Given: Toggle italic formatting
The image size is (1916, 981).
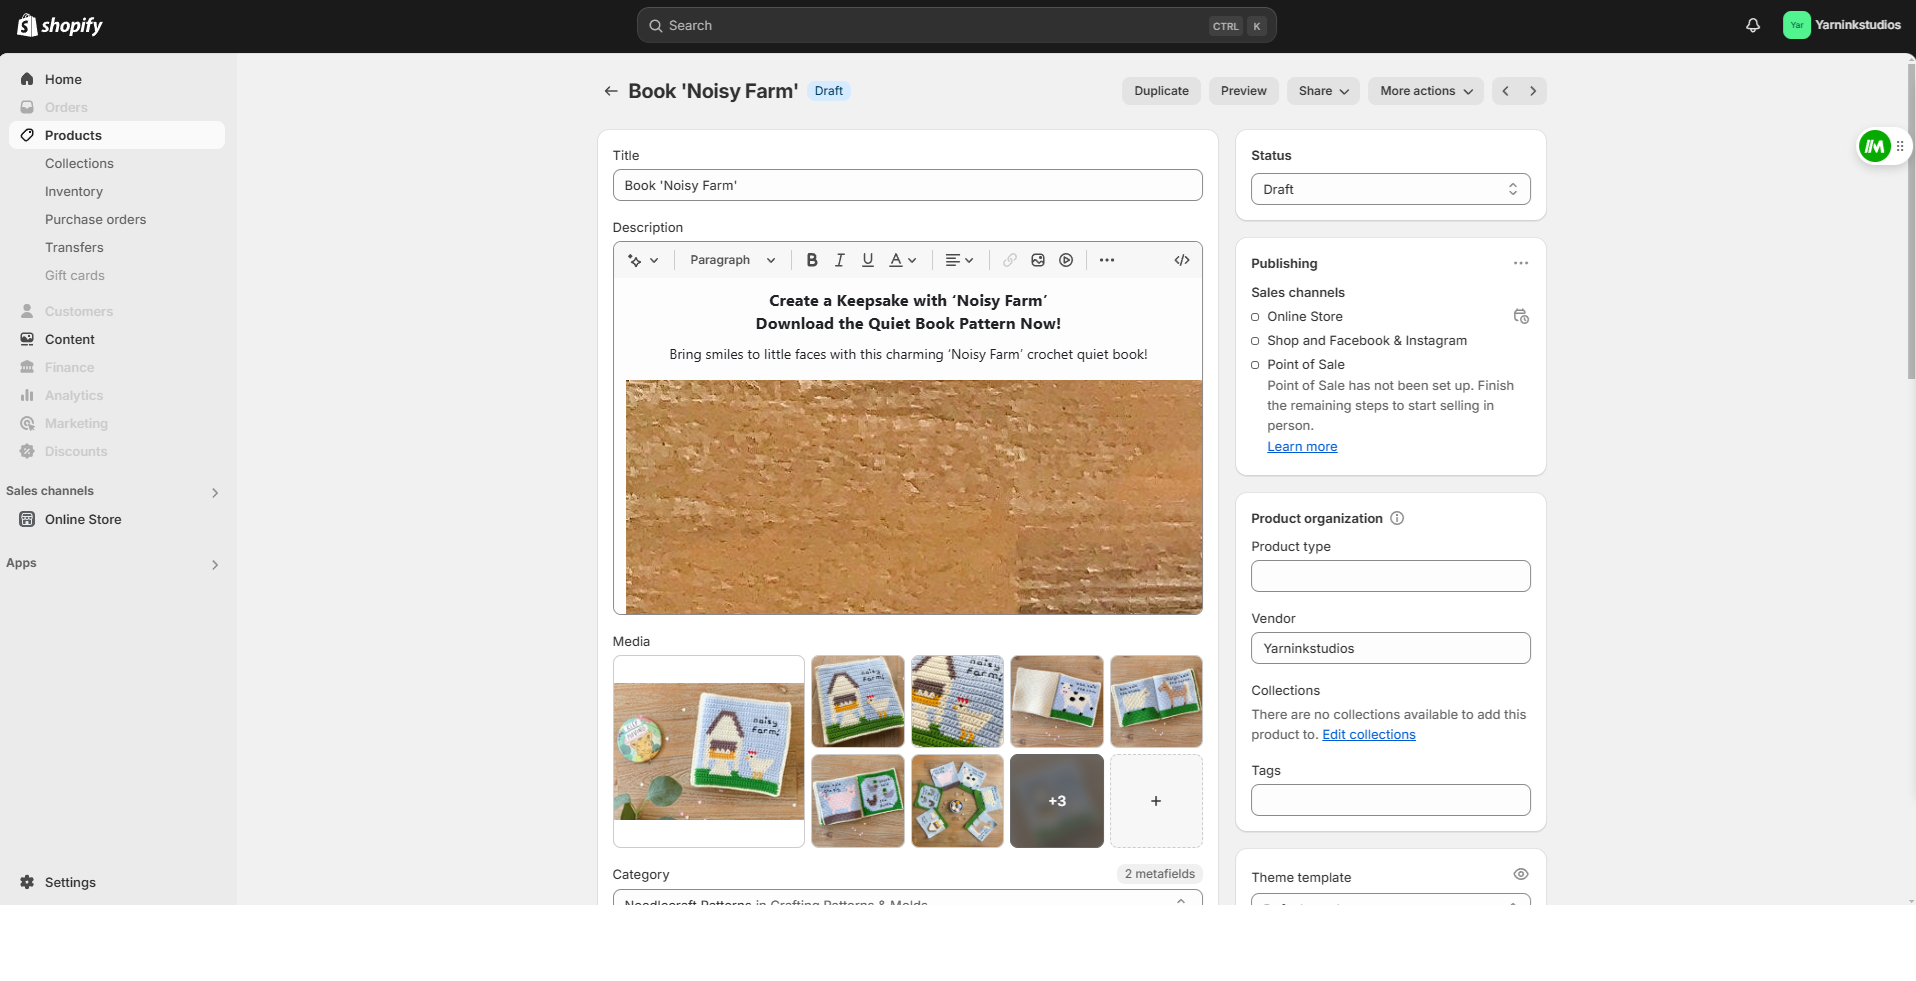Looking at the screenshot, I should [840, 260].
